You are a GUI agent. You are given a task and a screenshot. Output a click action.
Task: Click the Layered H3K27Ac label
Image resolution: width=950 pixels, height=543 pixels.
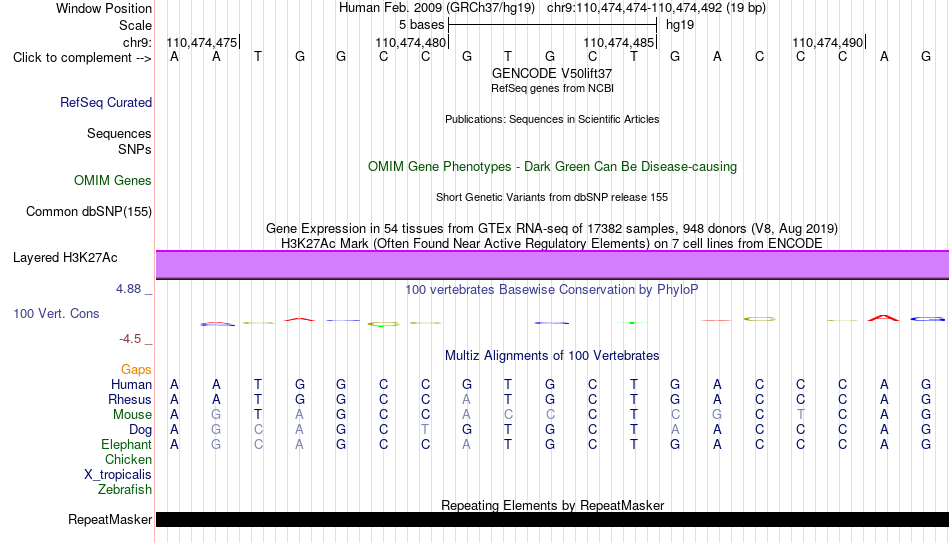click(x=65, y=258)
